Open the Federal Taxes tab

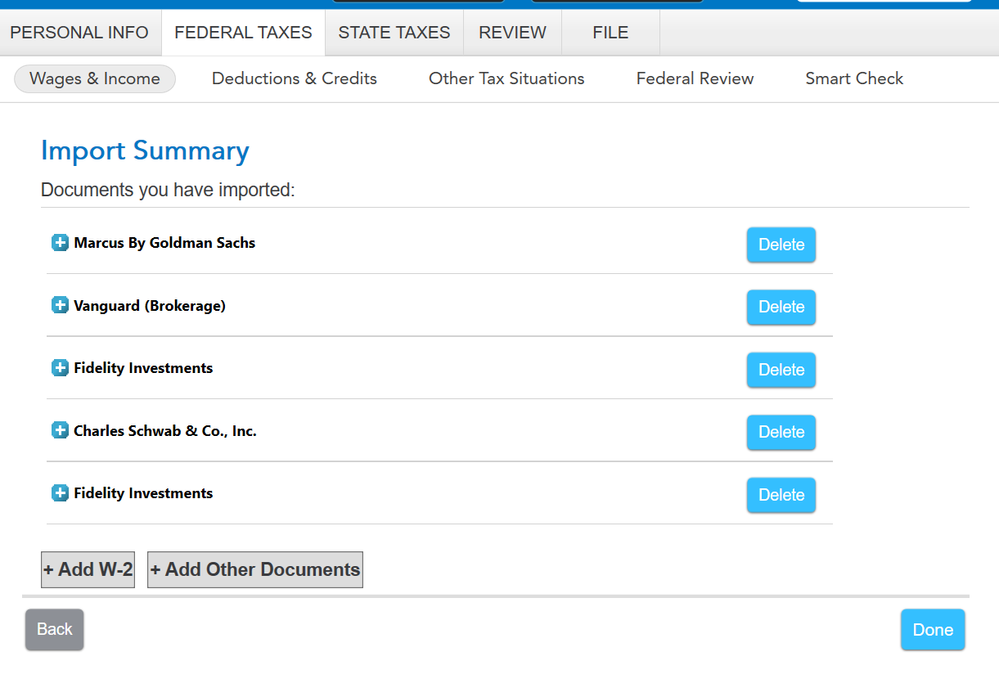click(x=243, y=32)
